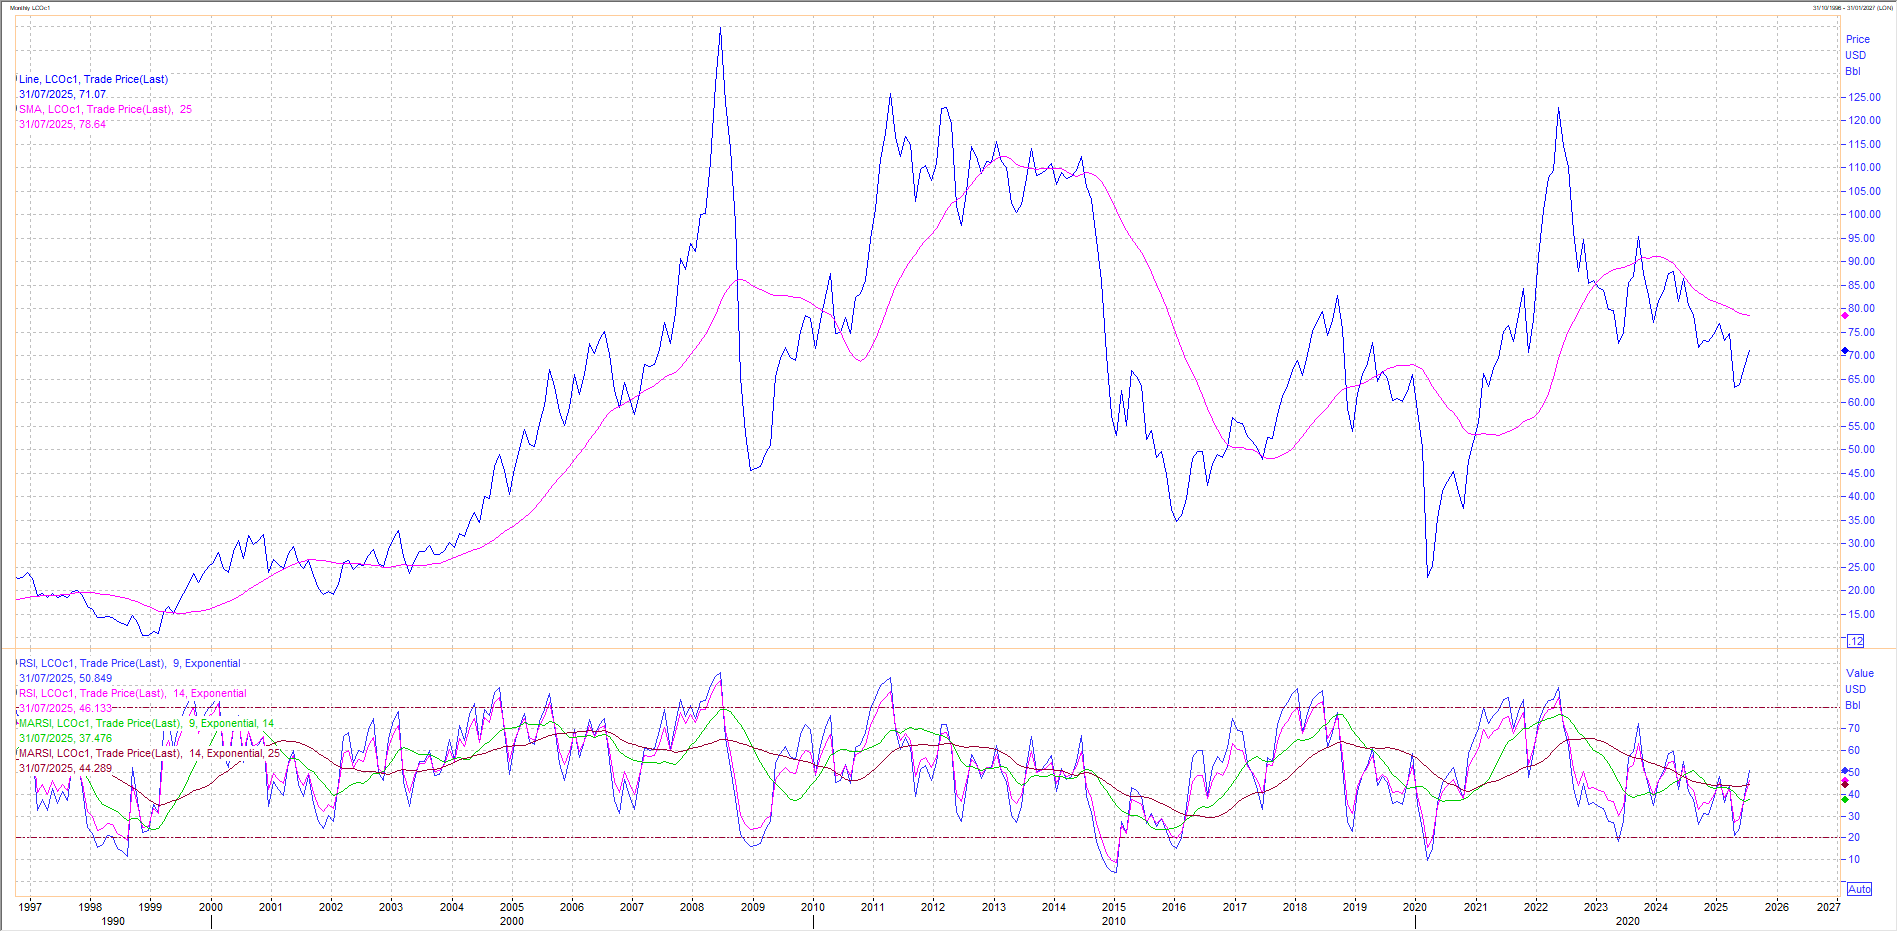Click the Value USD Bbl axis header
Image resolution: width=1898 pixels, height=932 pixels.
coord(1859,689)
